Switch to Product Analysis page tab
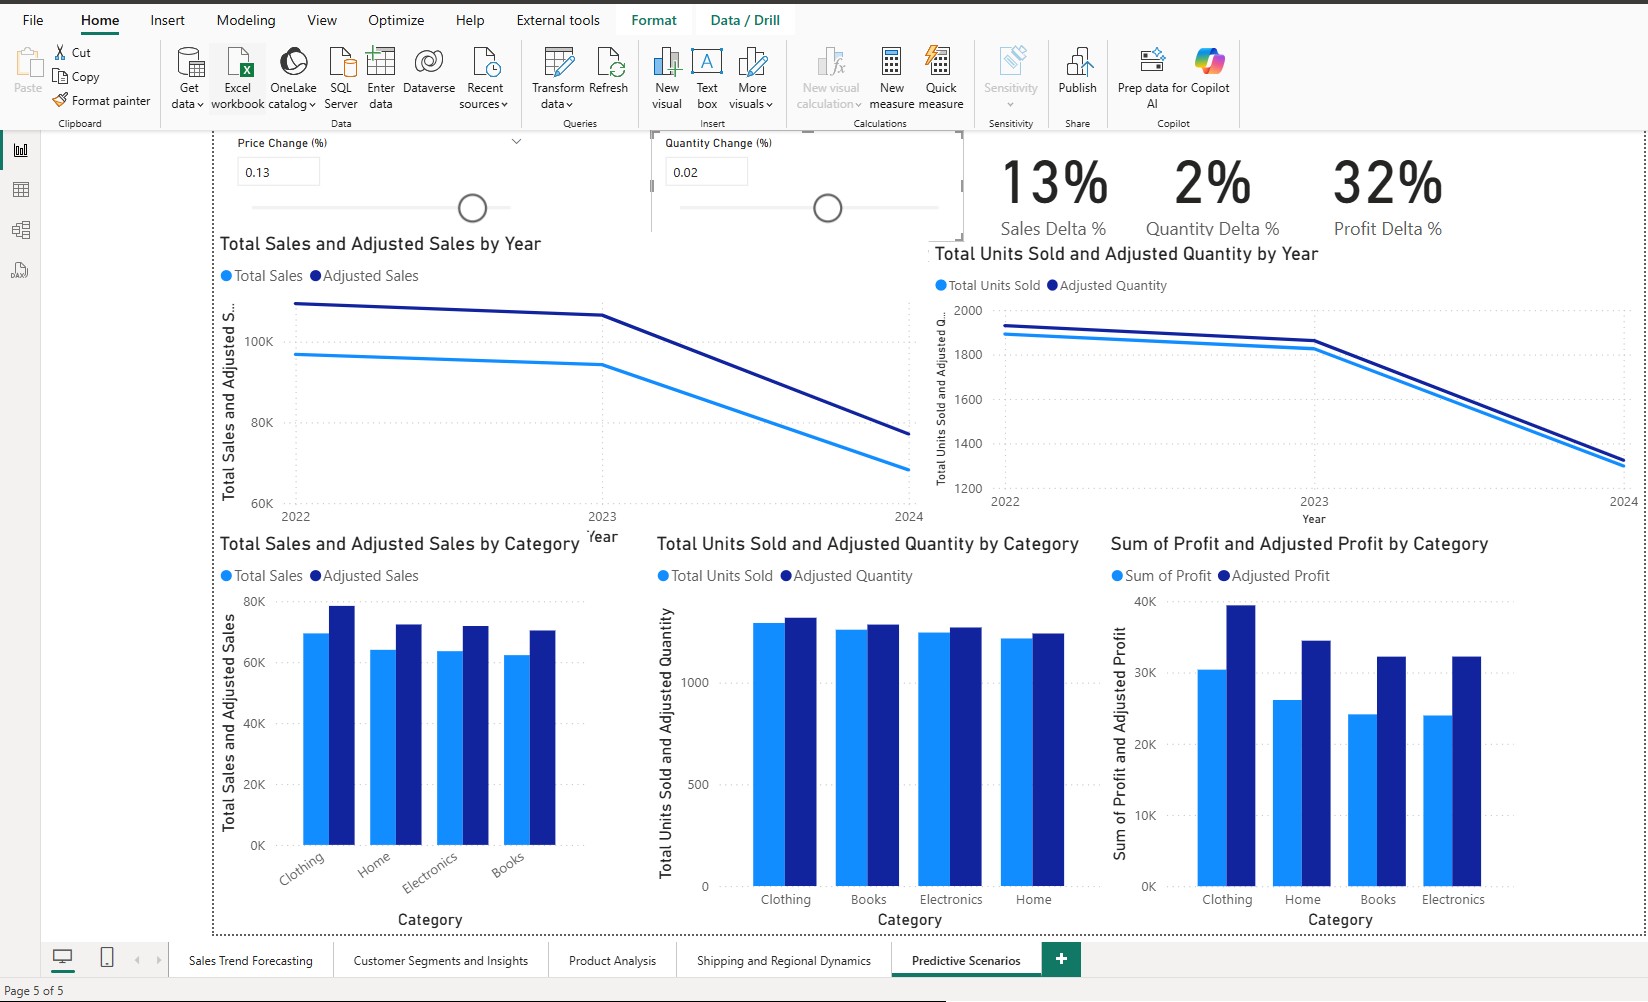This screenshot has height=1002, width=1648. [x=612, y=961]
